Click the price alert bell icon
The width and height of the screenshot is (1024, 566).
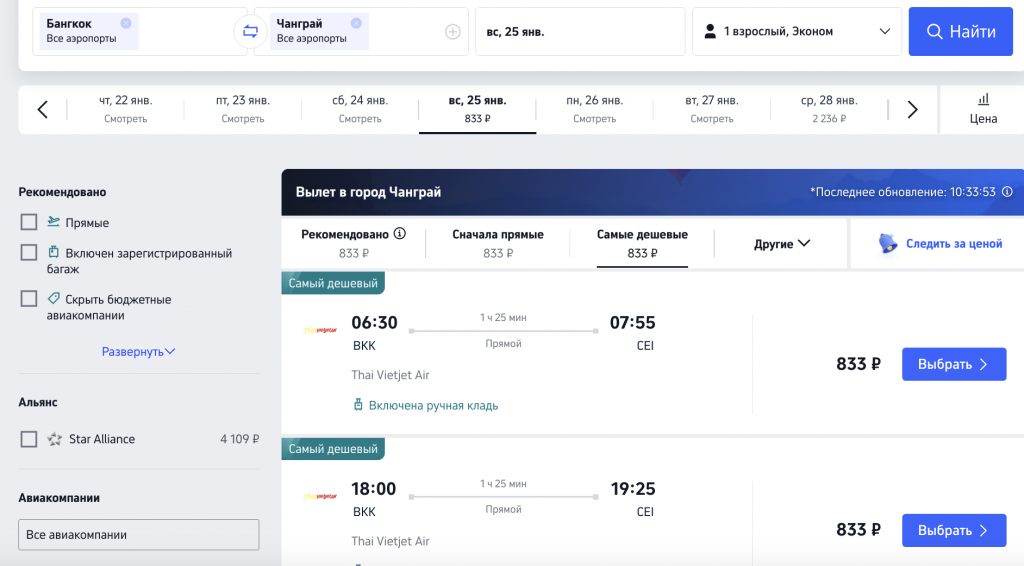click(x=888, y=244)
